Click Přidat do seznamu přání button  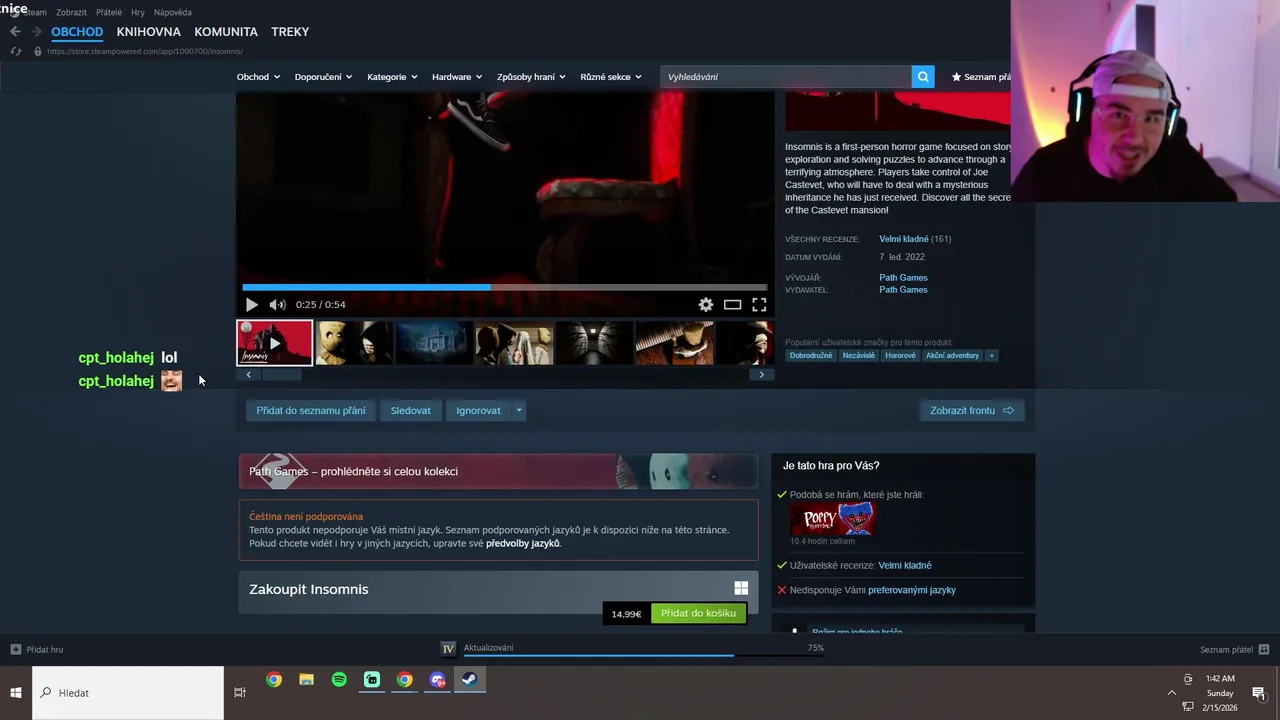coord(311,410)
